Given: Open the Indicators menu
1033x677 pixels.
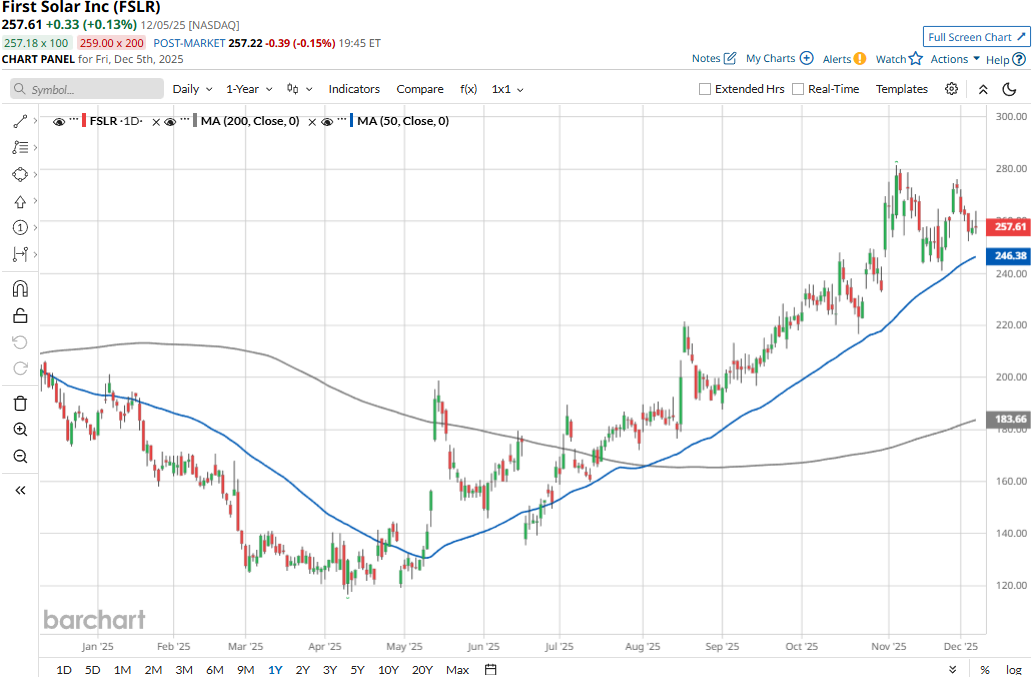Looking at the screenshot, I should pos(354,89).
